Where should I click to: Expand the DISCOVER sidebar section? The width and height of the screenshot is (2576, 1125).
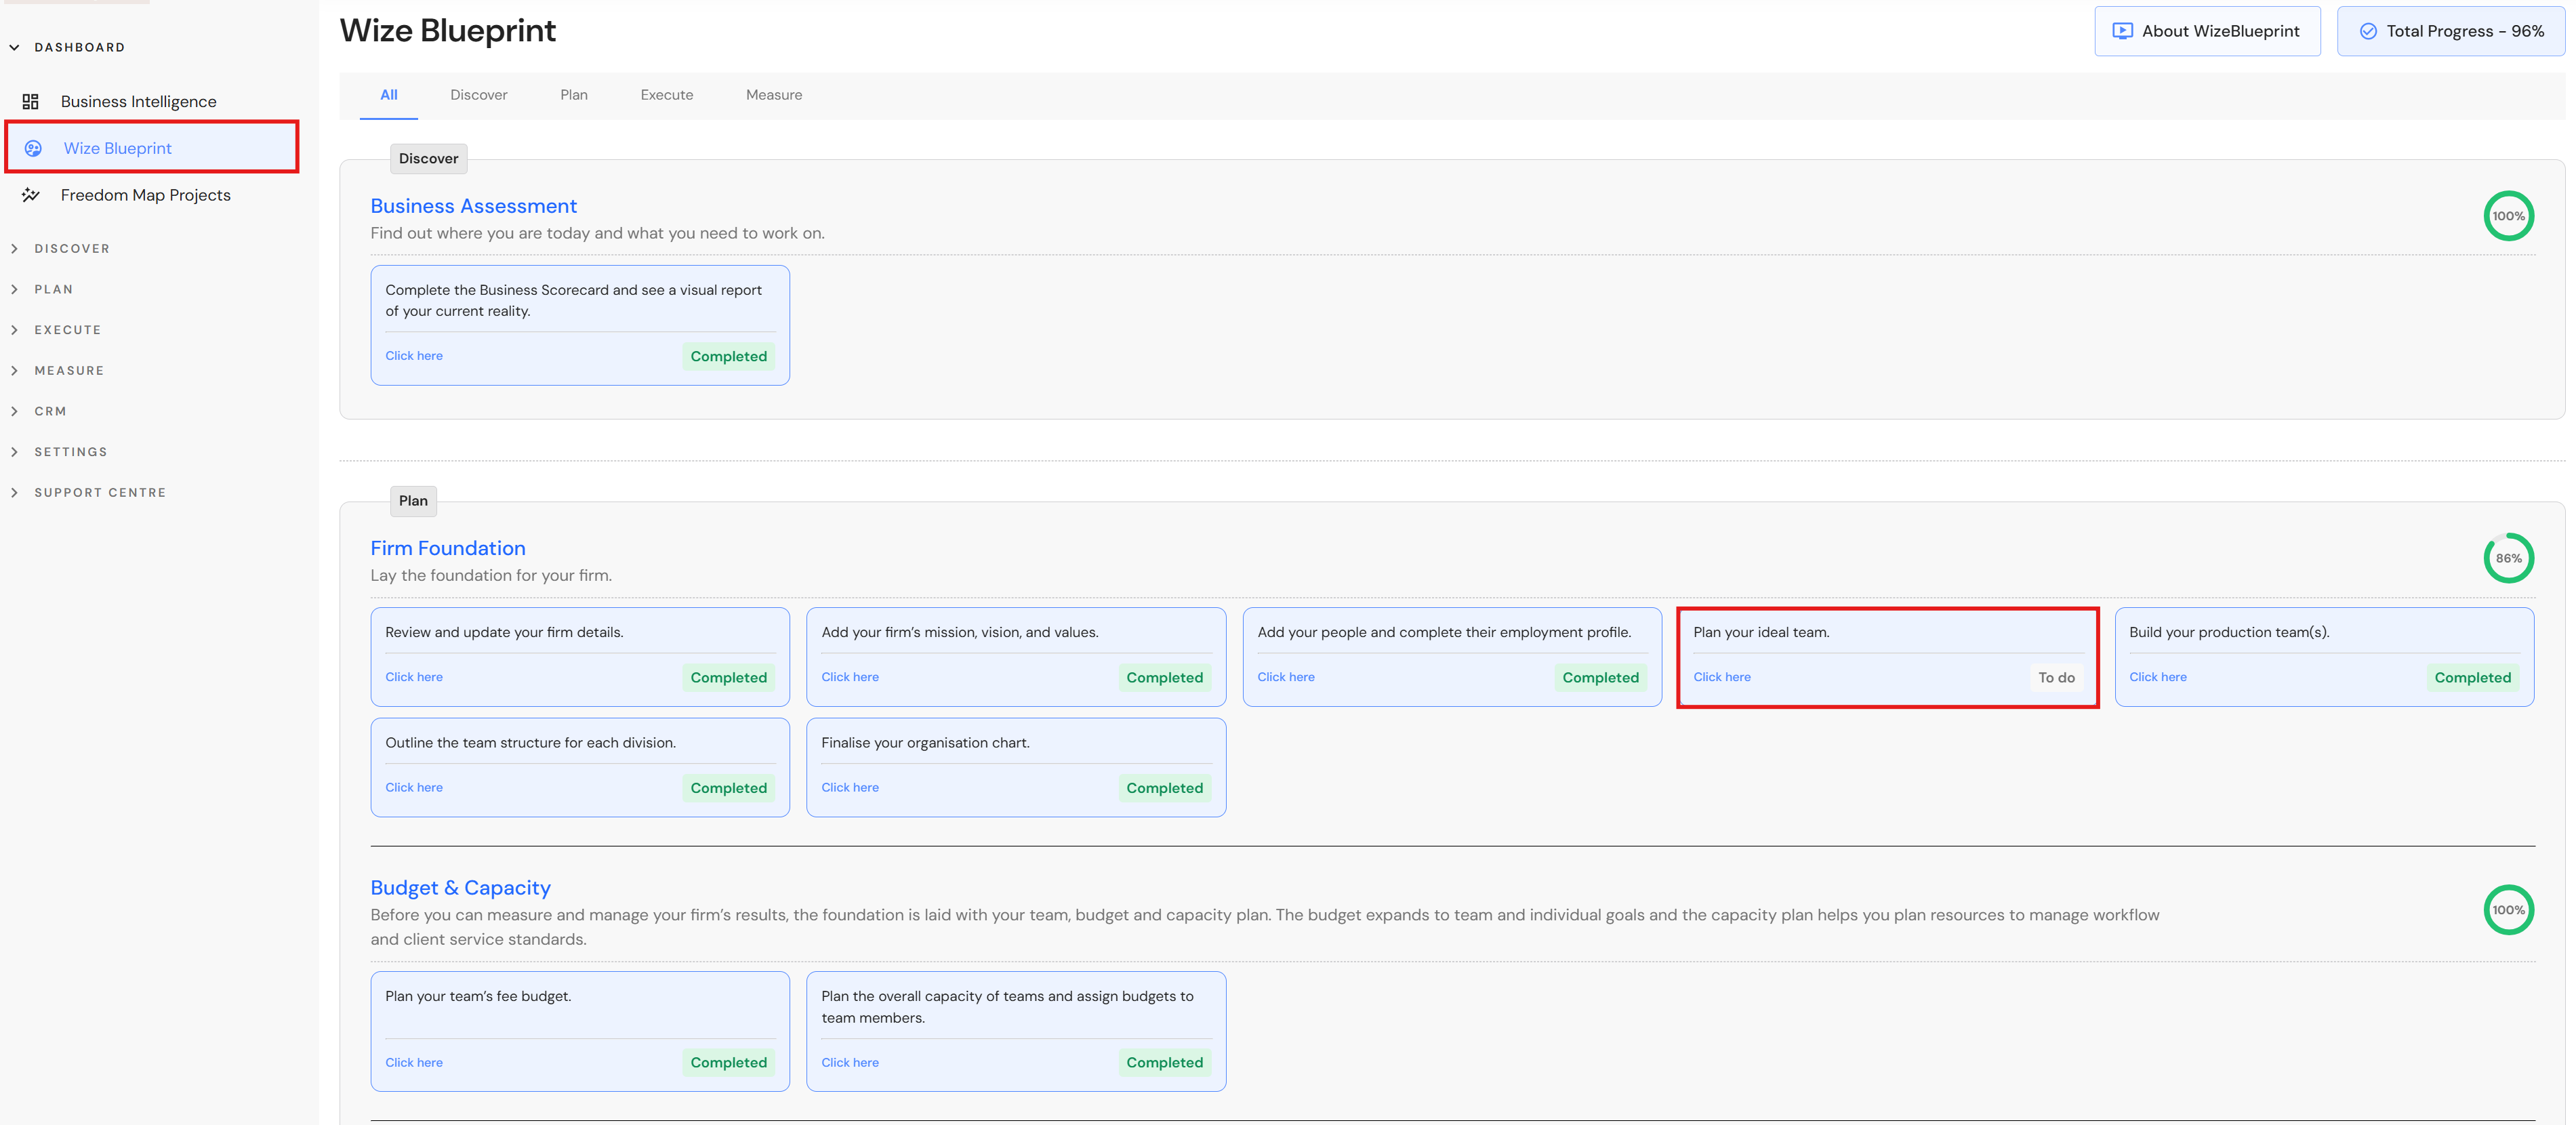(x=14, y=248)
